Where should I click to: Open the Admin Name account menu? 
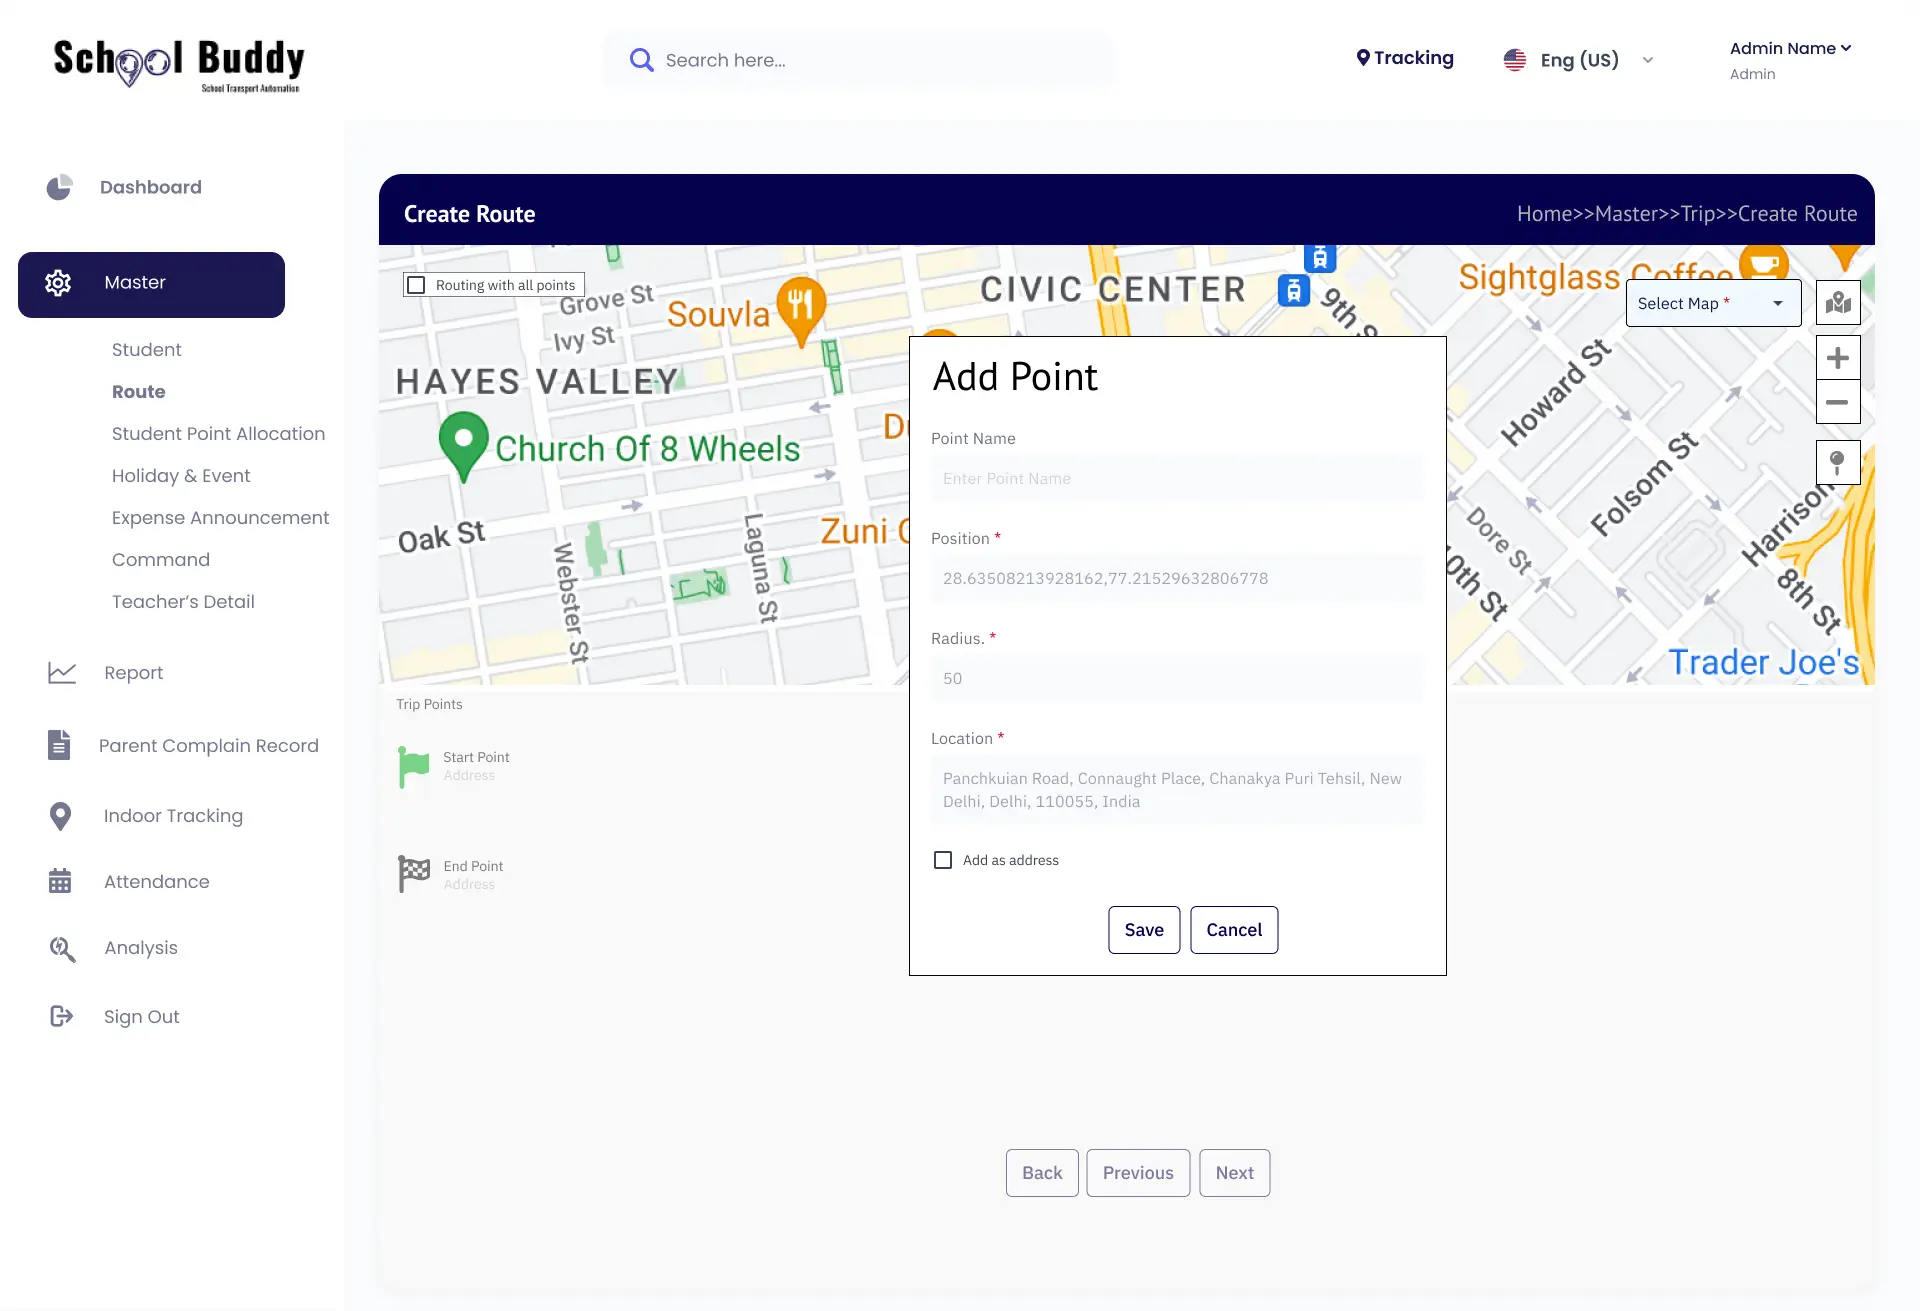click(x=1790, y=48)
